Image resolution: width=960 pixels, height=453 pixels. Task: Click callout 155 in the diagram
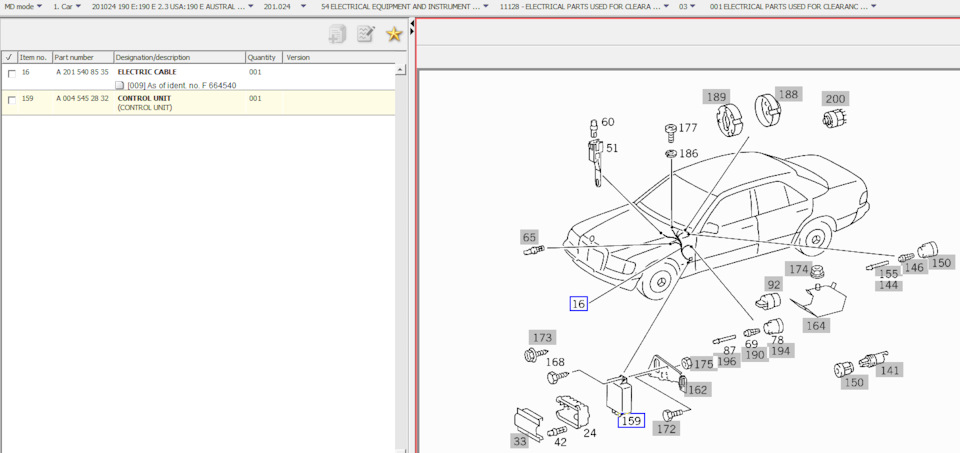(x=888, y=274)
